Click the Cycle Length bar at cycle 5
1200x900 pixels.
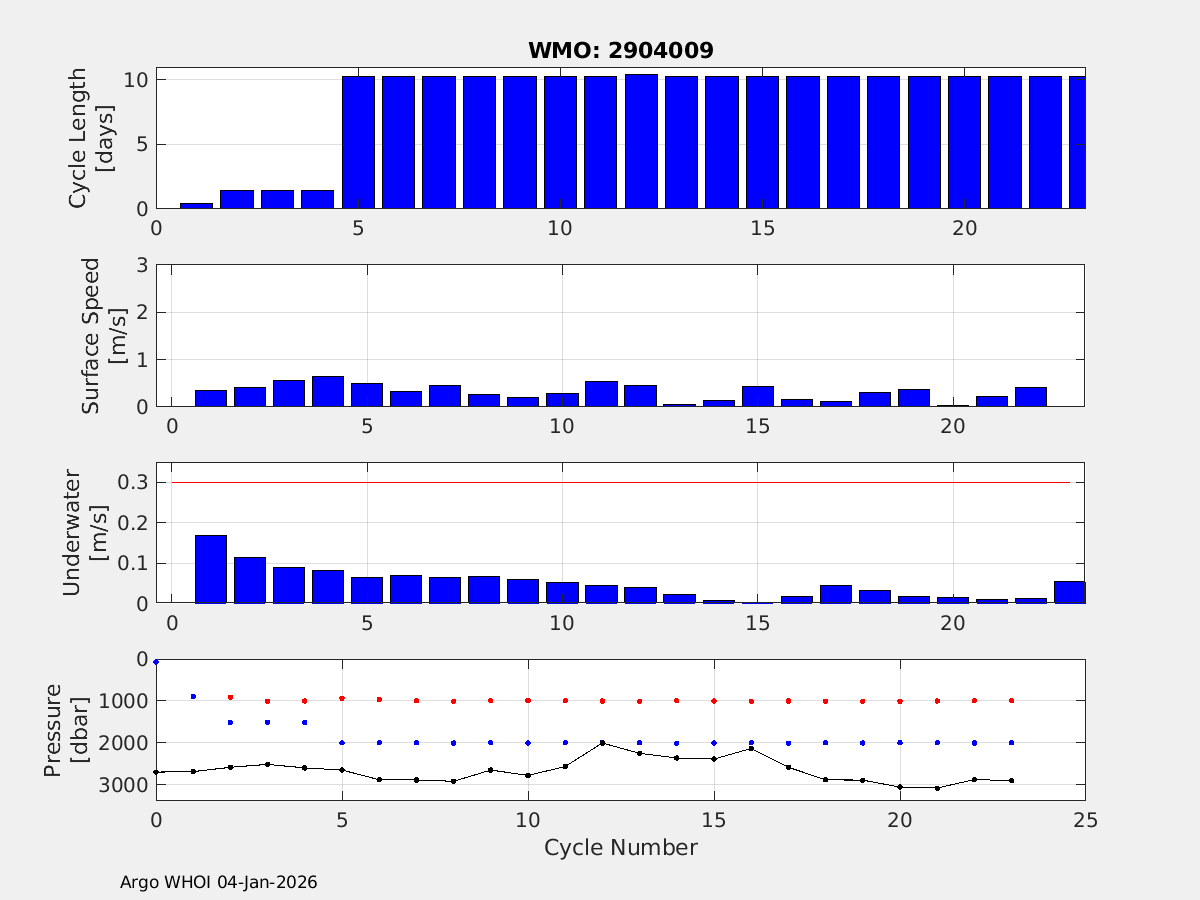358,142
